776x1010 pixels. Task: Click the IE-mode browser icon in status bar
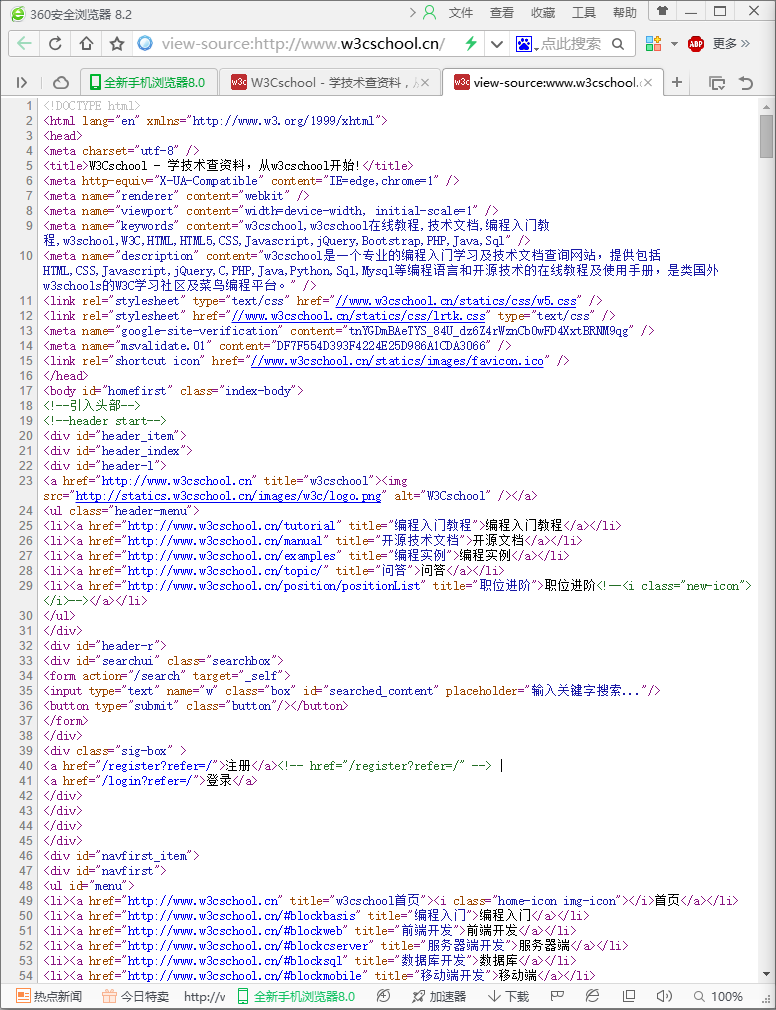coord(592,996)
